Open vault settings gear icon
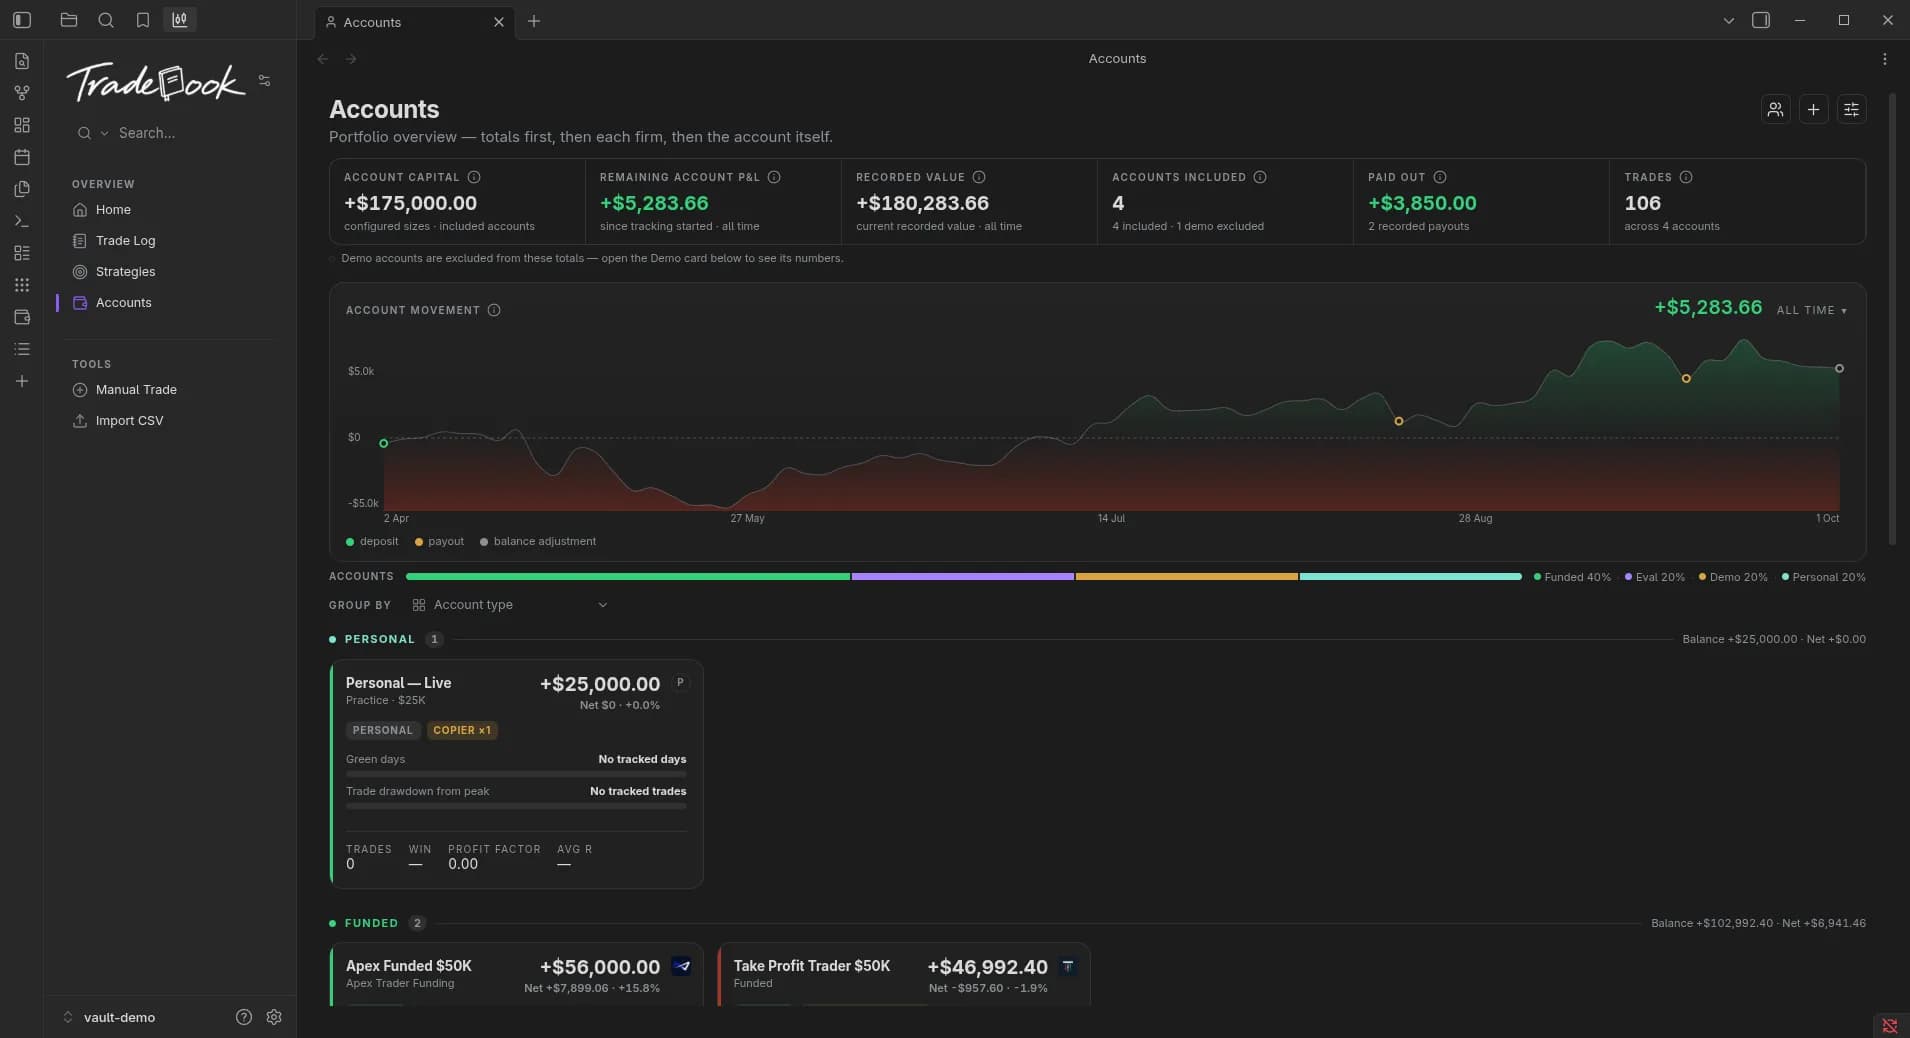Screen dimensions: 1910x1038 pos(274,1017)
